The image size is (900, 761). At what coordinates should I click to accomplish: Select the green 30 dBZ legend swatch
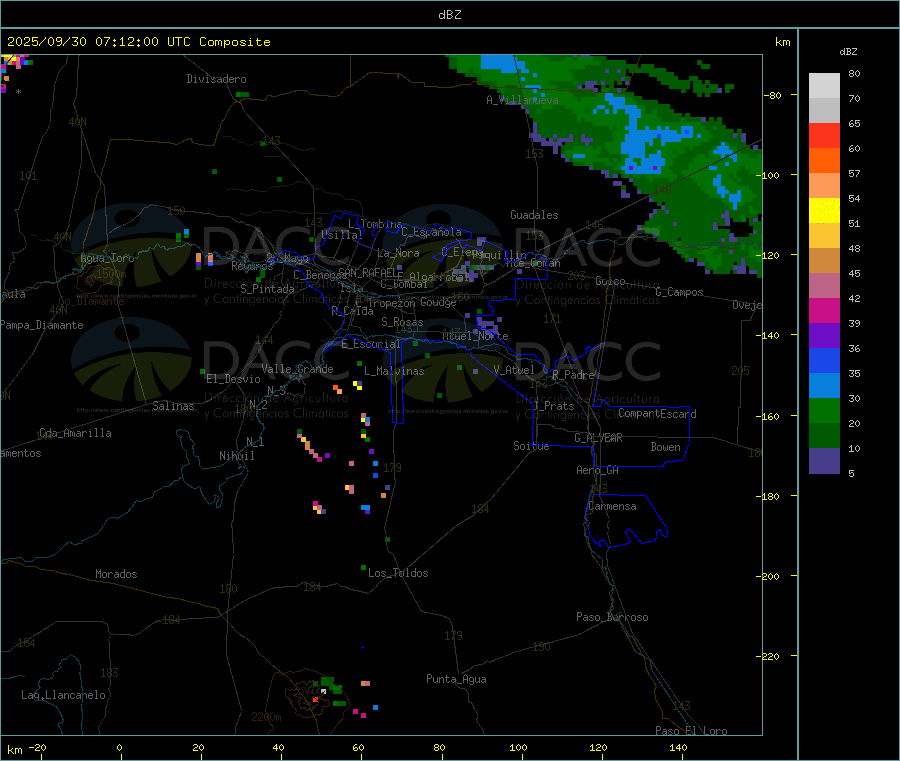coord(824,410)
